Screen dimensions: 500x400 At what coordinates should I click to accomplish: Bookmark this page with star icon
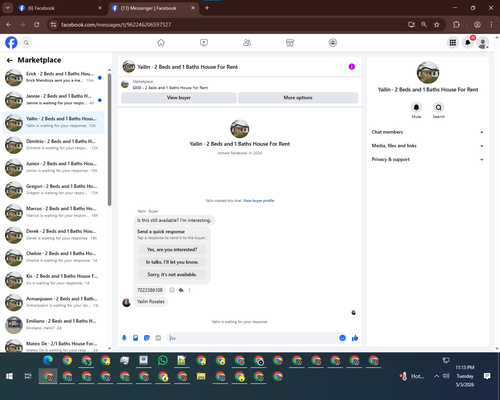point(437,24)
